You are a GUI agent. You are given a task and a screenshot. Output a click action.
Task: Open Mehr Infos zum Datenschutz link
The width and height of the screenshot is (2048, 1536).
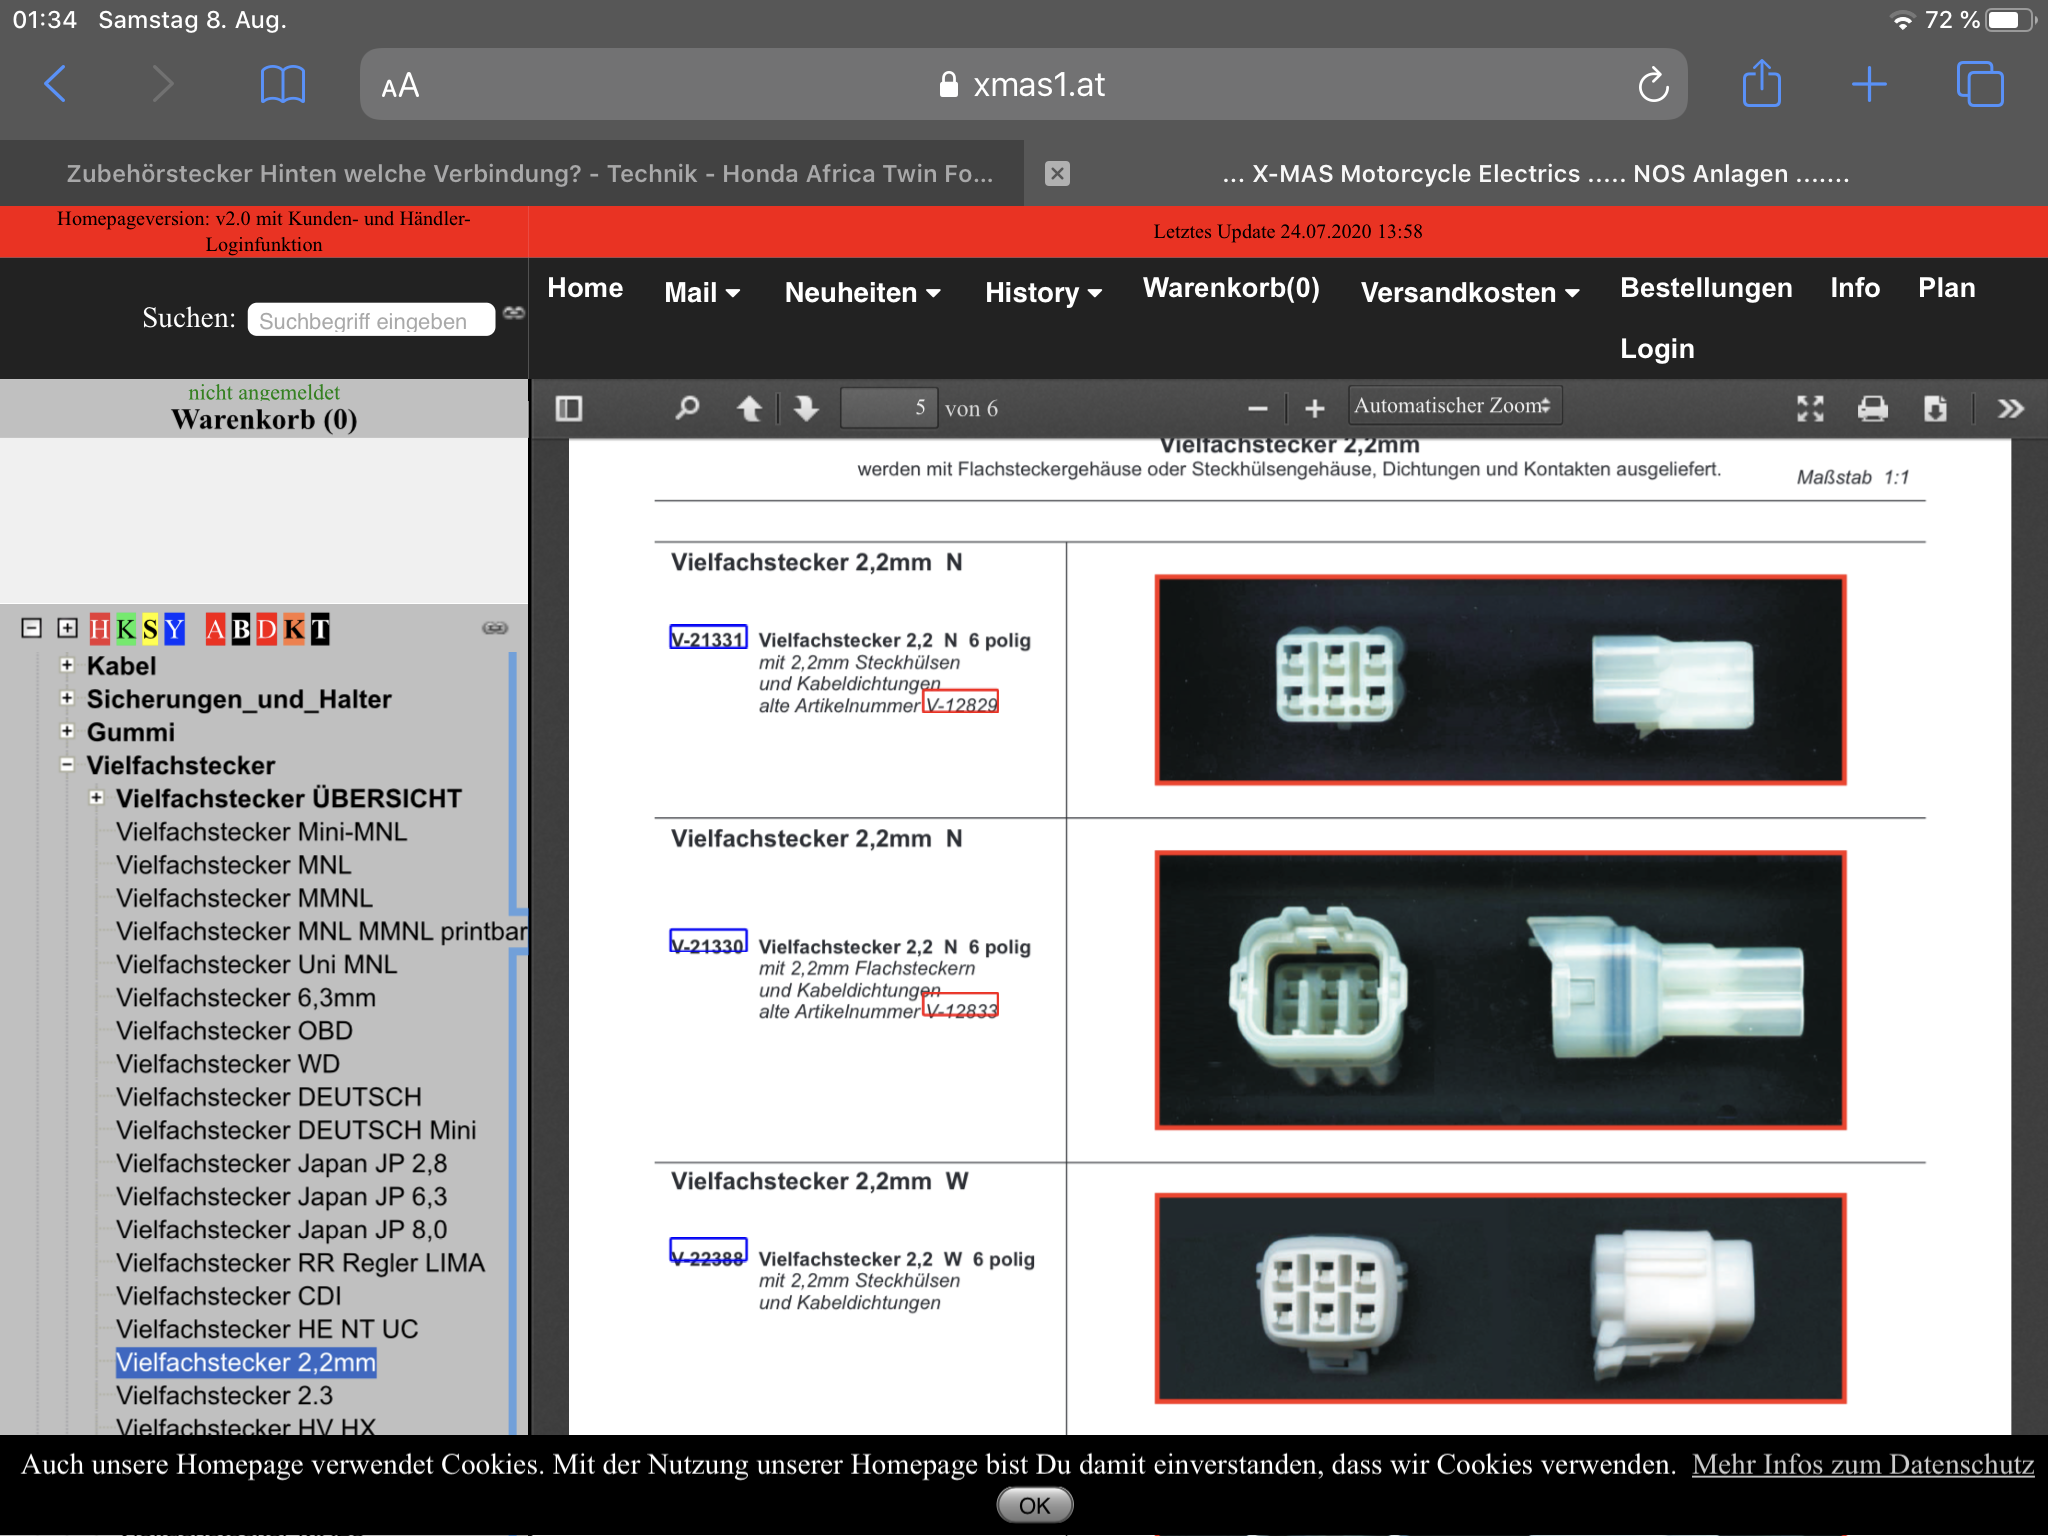point(1862,1465)
